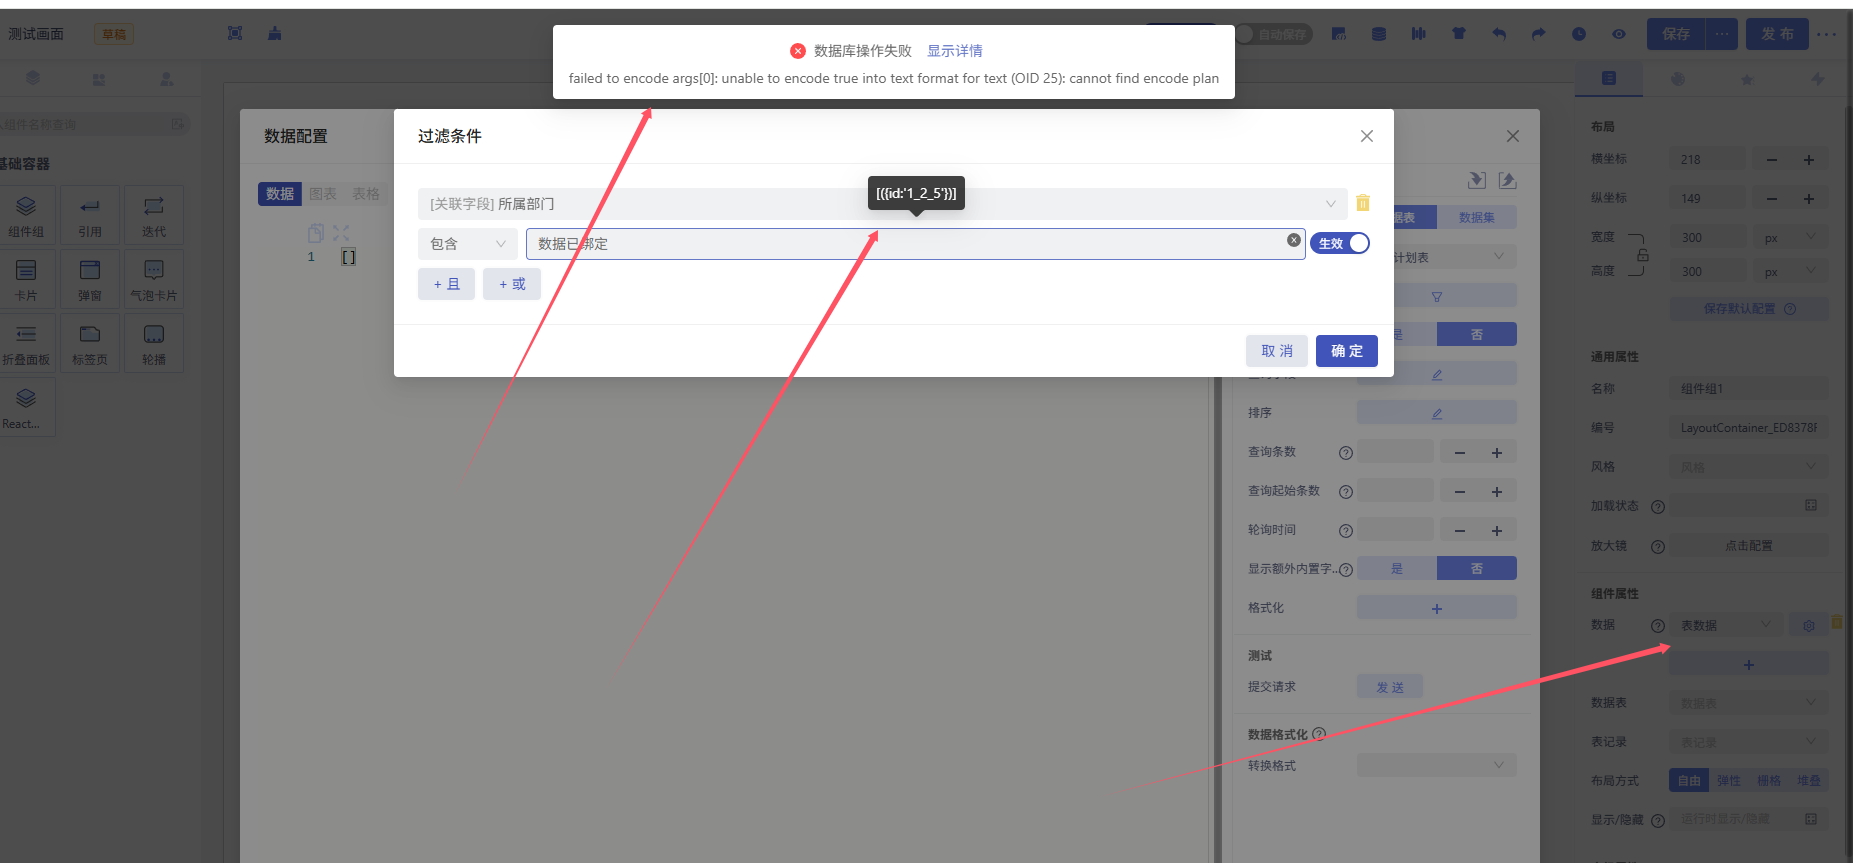This screenshot has width=1853, height=863.
Task: Open 显示详情 error details link
Action: tap(954, 51)
